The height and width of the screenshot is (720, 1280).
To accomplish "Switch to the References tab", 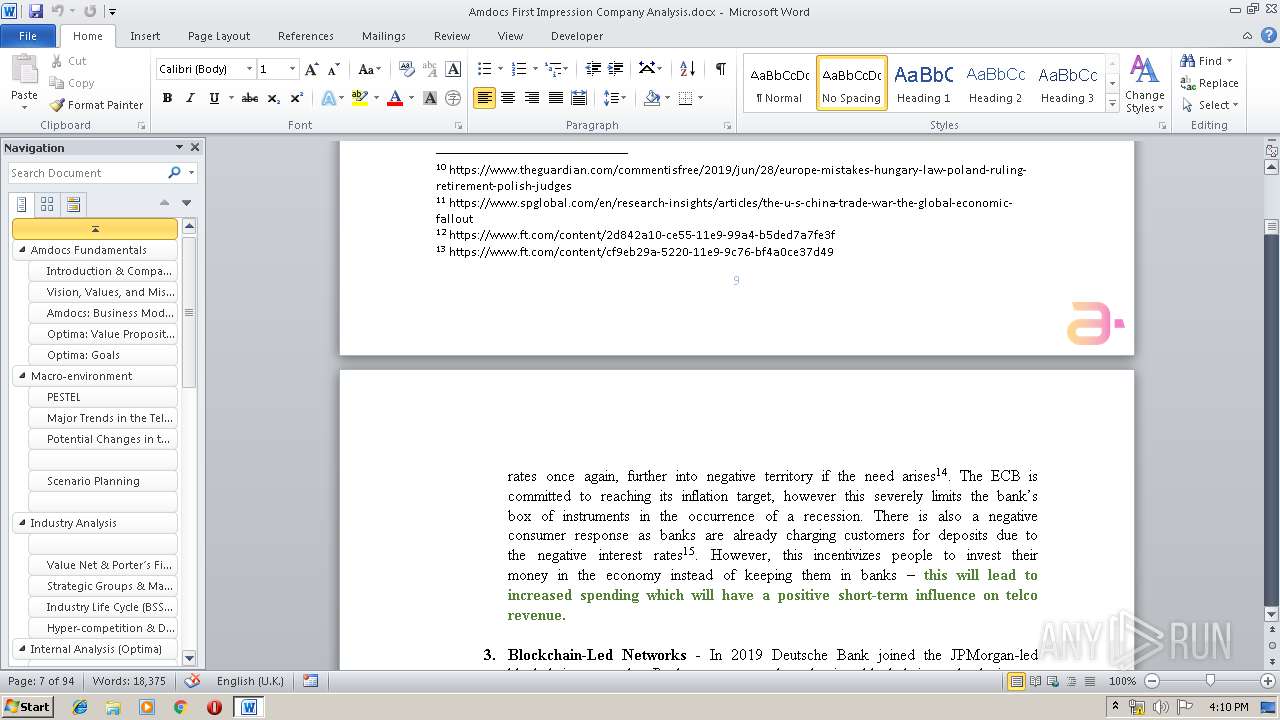I will pos(306,36).
